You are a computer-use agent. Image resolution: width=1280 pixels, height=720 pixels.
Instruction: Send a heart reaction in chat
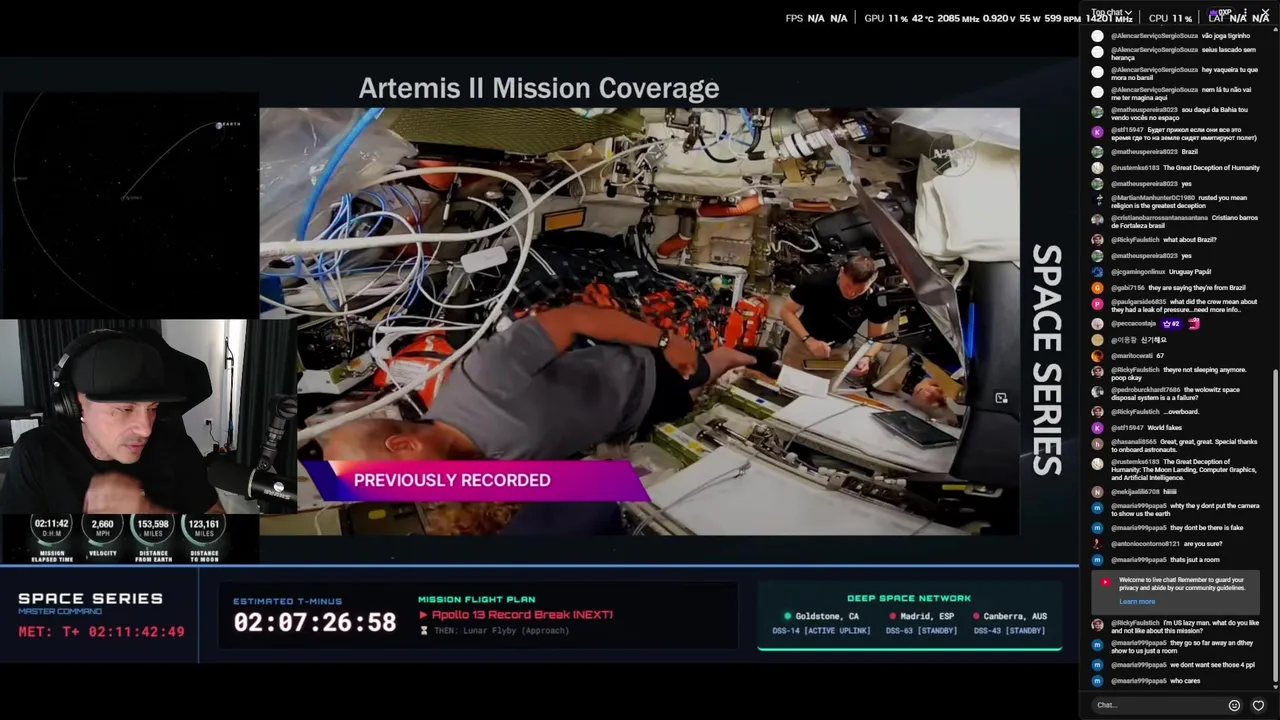point(1258,705)
